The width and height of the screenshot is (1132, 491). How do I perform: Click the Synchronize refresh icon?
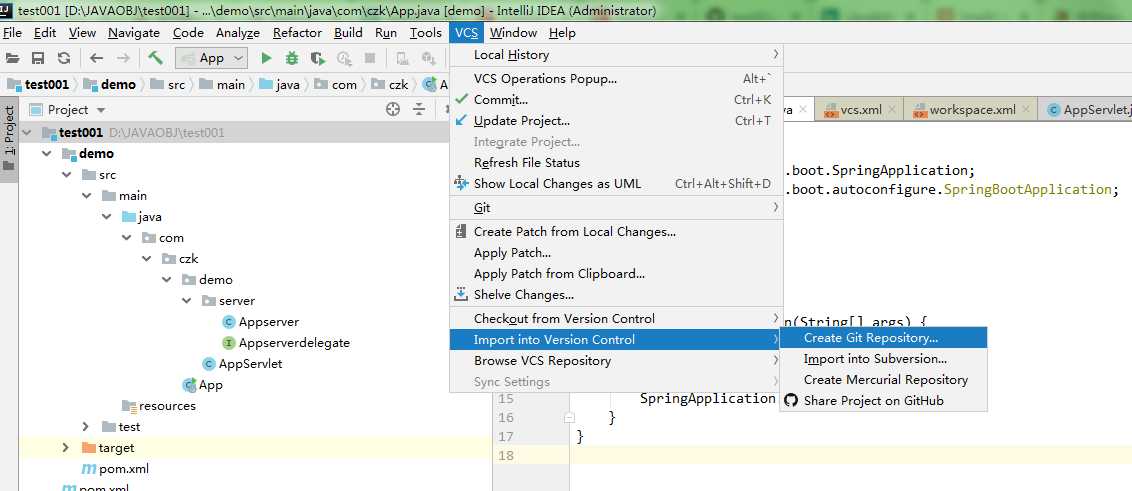(64, 58)
